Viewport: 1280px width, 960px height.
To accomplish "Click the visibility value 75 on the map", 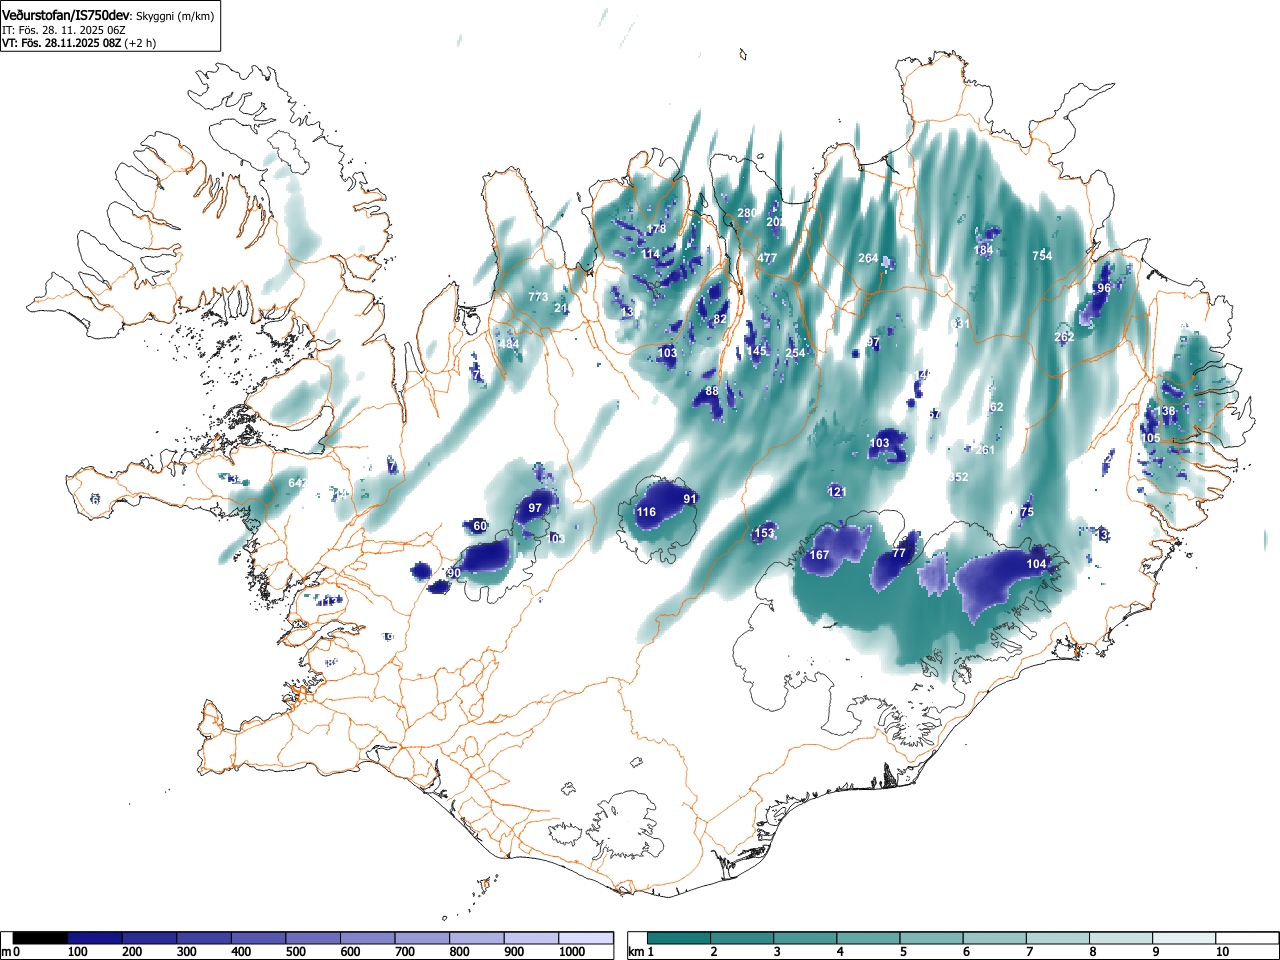I will 1027,512.
